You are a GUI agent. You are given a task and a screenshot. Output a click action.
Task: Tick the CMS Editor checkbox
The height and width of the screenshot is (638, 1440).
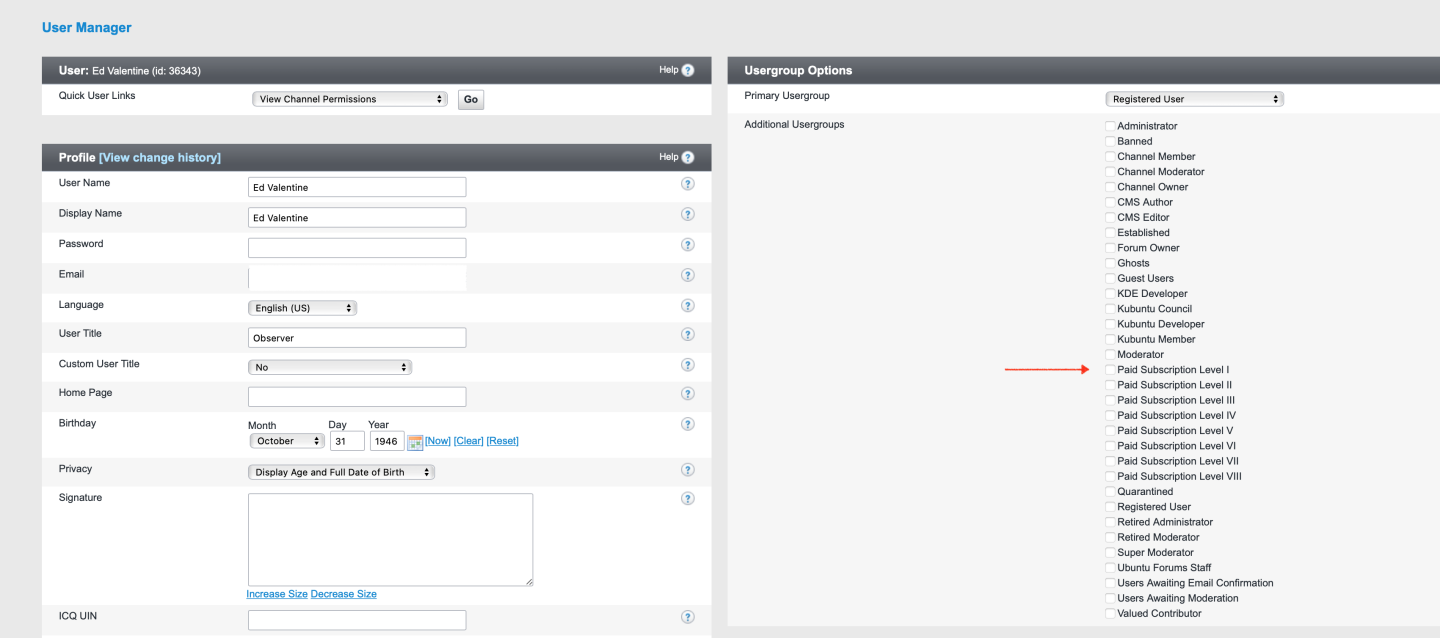(1110, 217)
